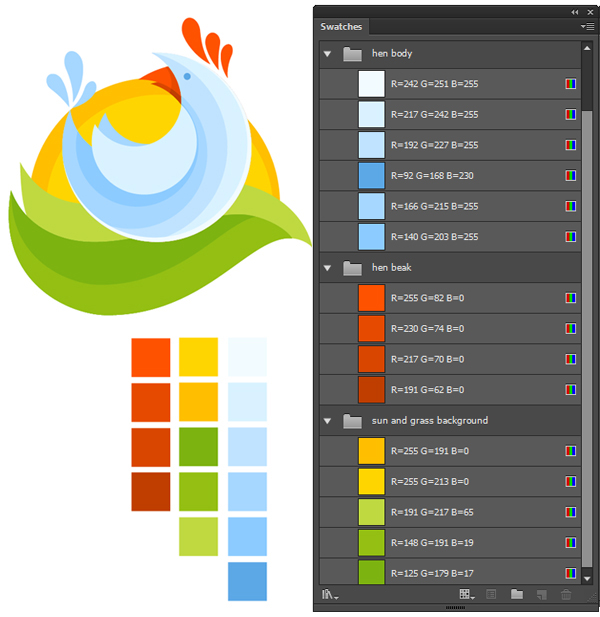Click the Swatches panel vertical scrollbar thumb
This screenshot has width=600, height=617.
pyautogui.click(x=587, y=338)
